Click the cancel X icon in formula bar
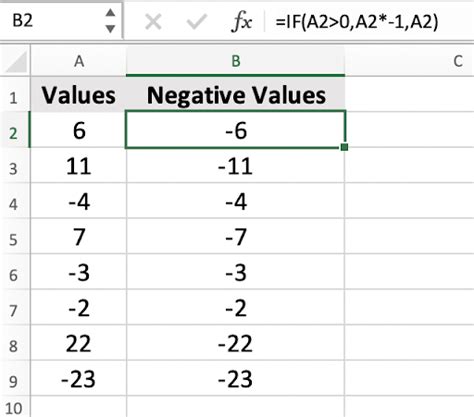This screenshot has height=417, width=474. pos(153,22)
